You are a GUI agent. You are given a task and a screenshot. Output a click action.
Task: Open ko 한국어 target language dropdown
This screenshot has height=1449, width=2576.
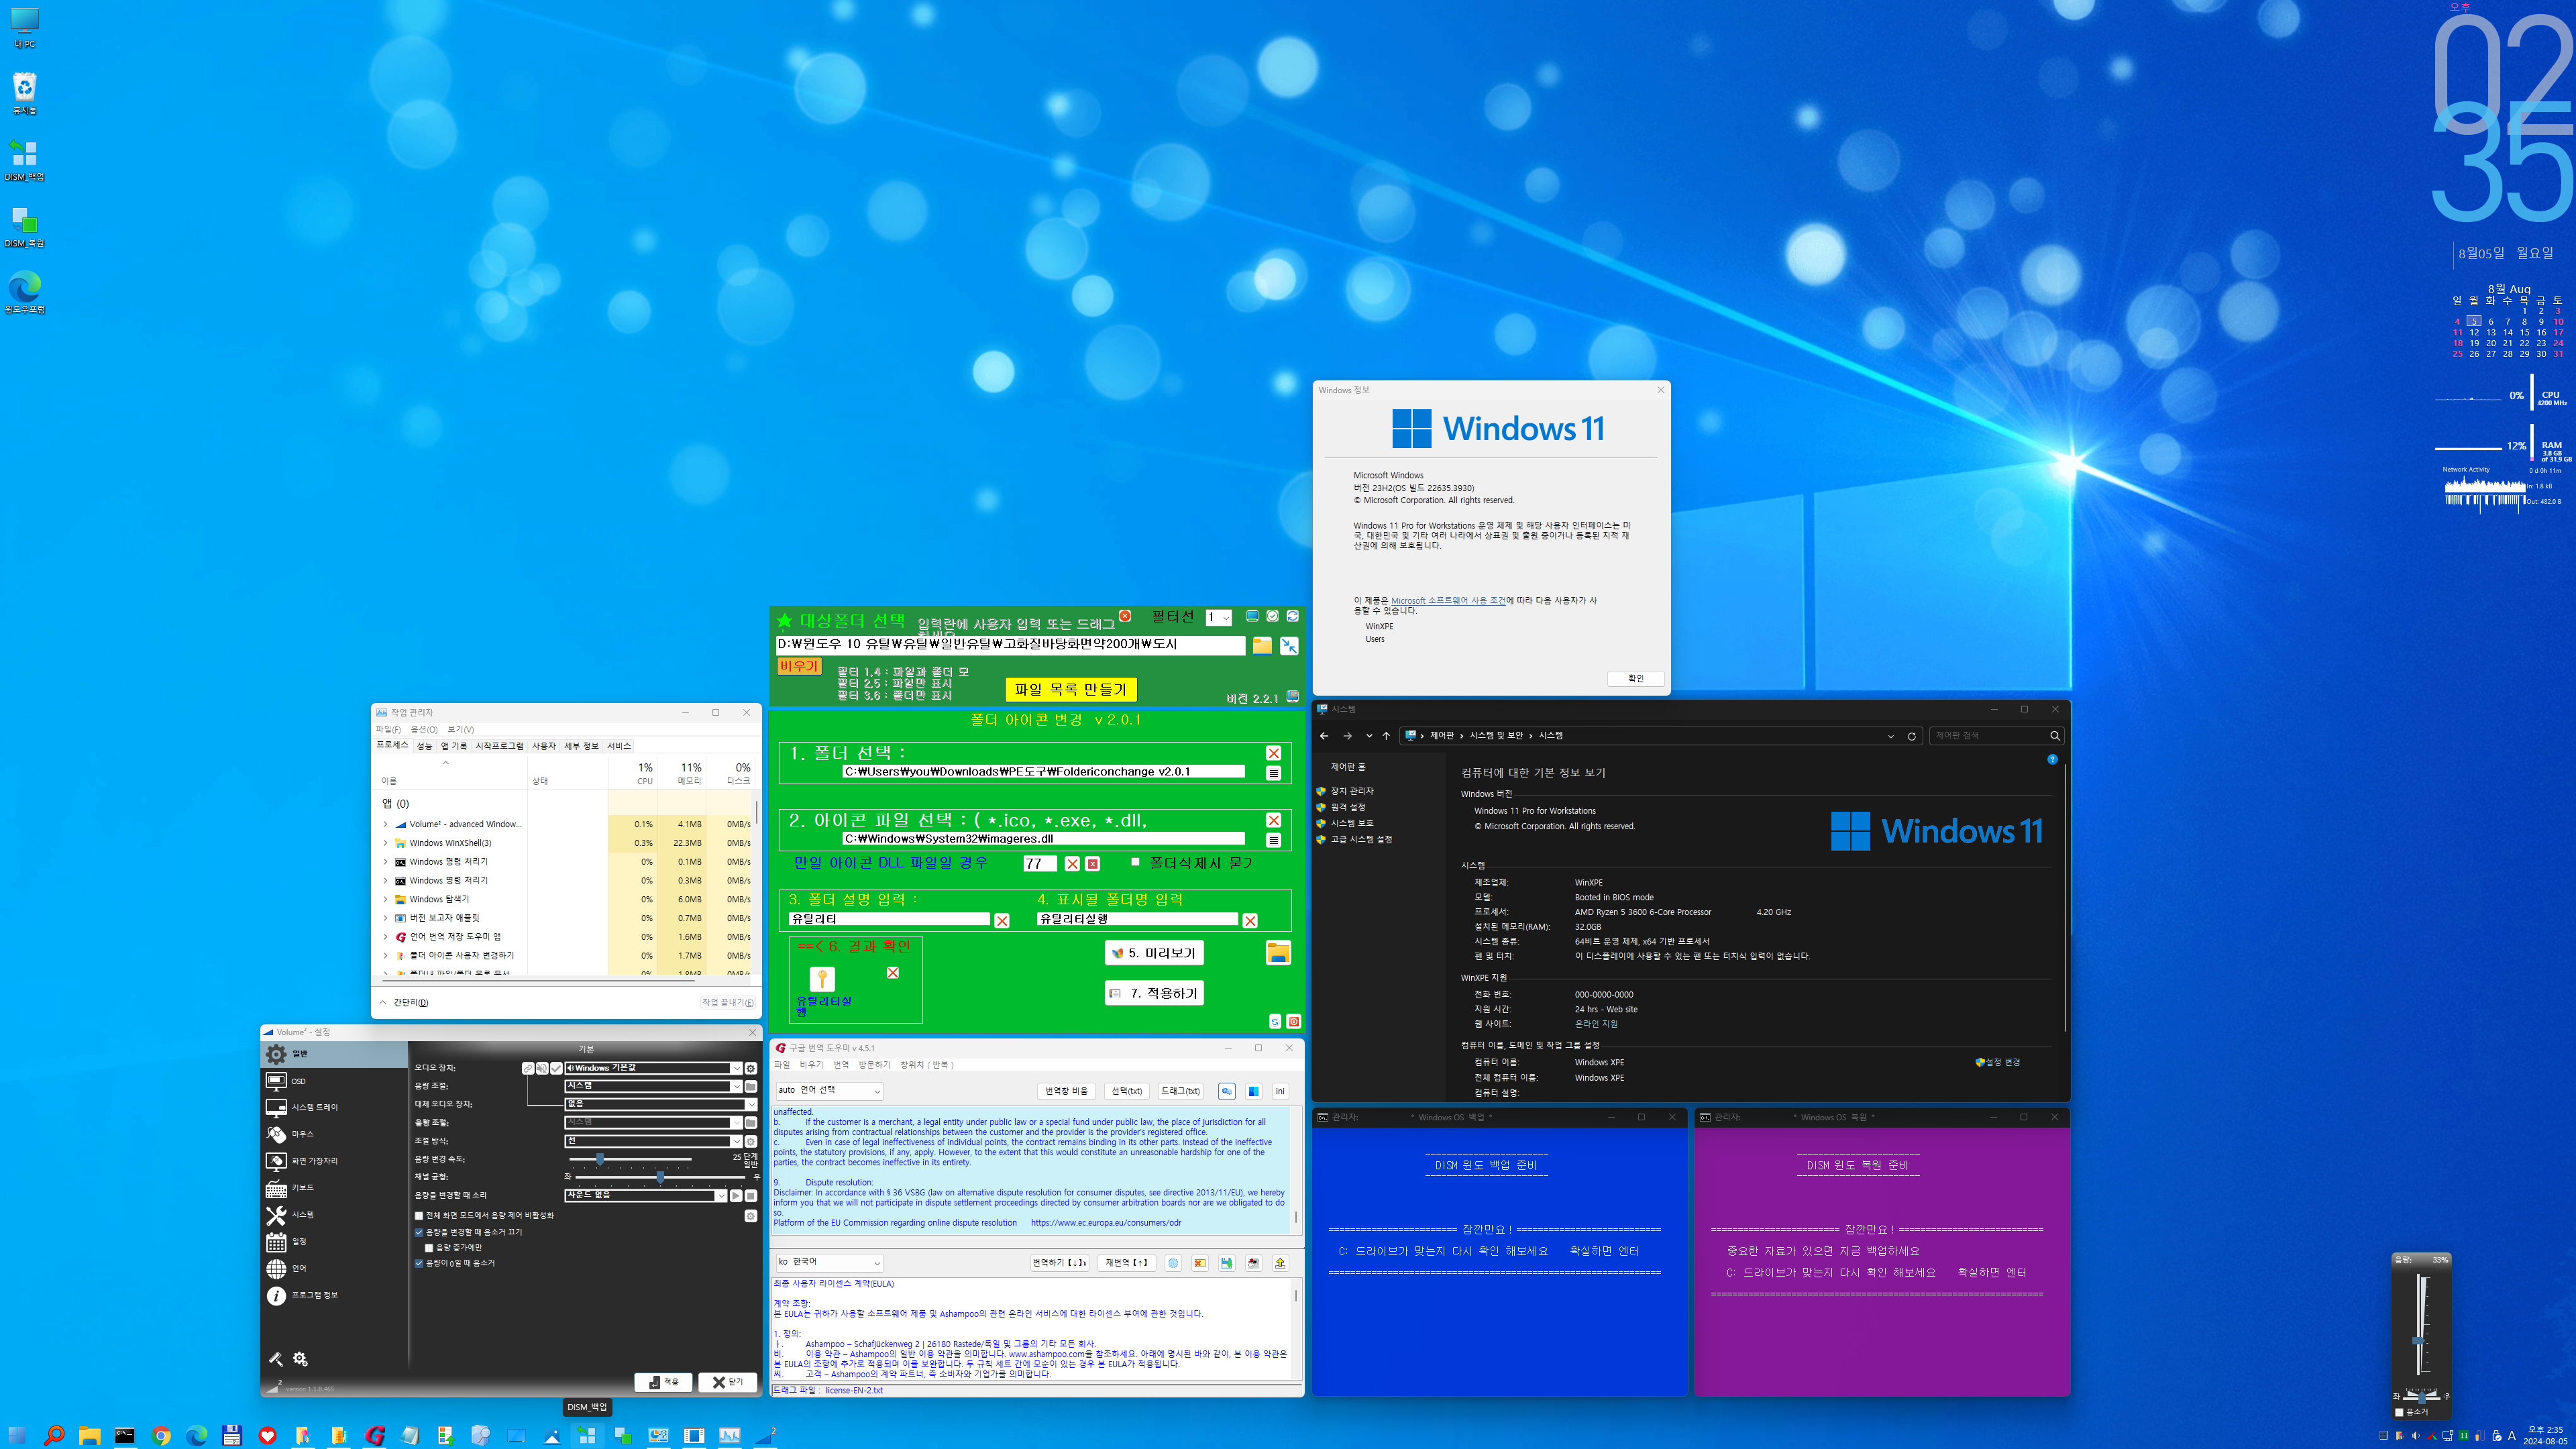point(829,1262)
